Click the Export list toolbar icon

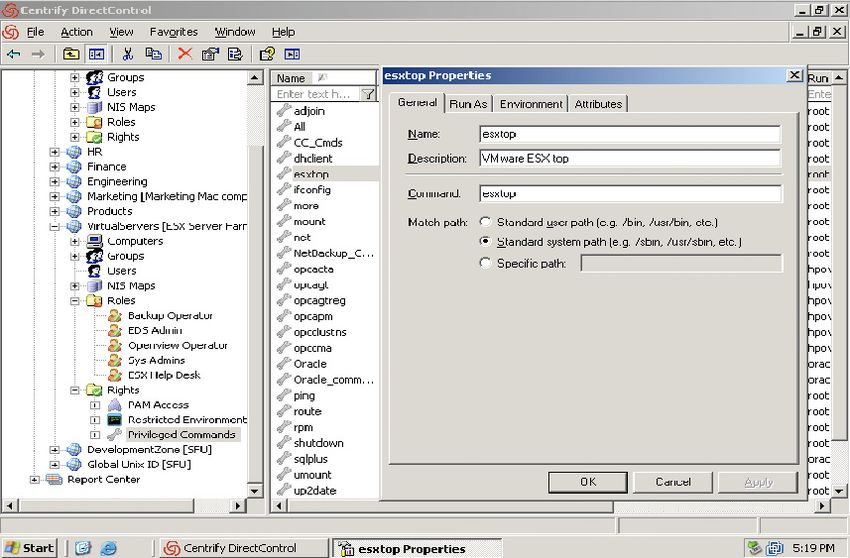click(x=235, y=54)
